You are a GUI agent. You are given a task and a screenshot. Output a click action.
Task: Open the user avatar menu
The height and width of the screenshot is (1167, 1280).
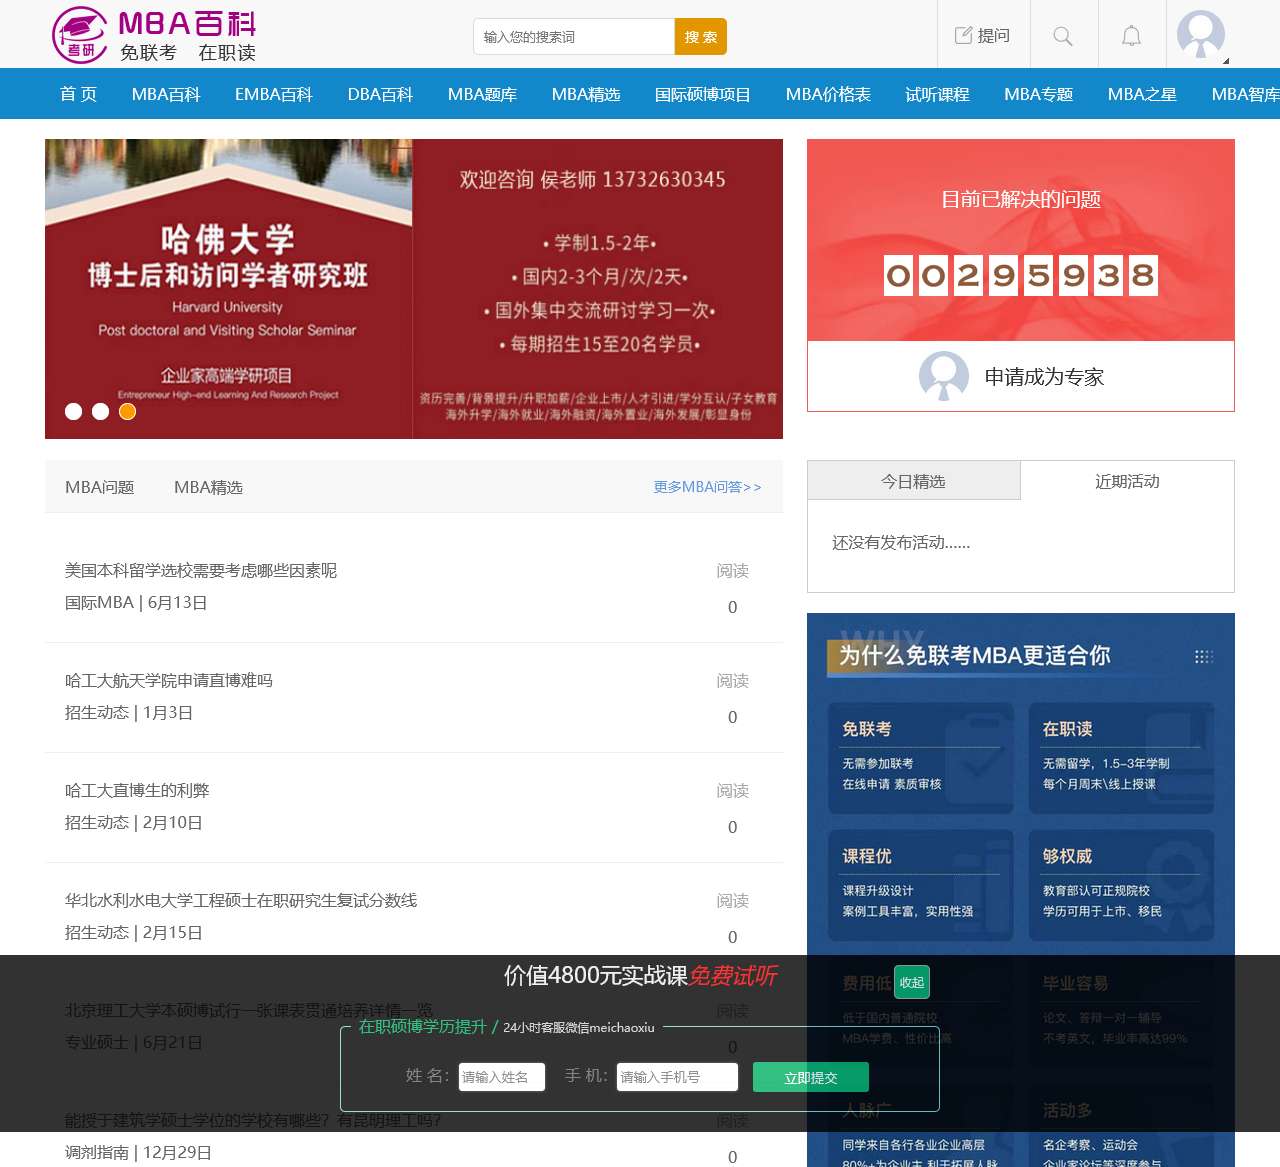1201,35
